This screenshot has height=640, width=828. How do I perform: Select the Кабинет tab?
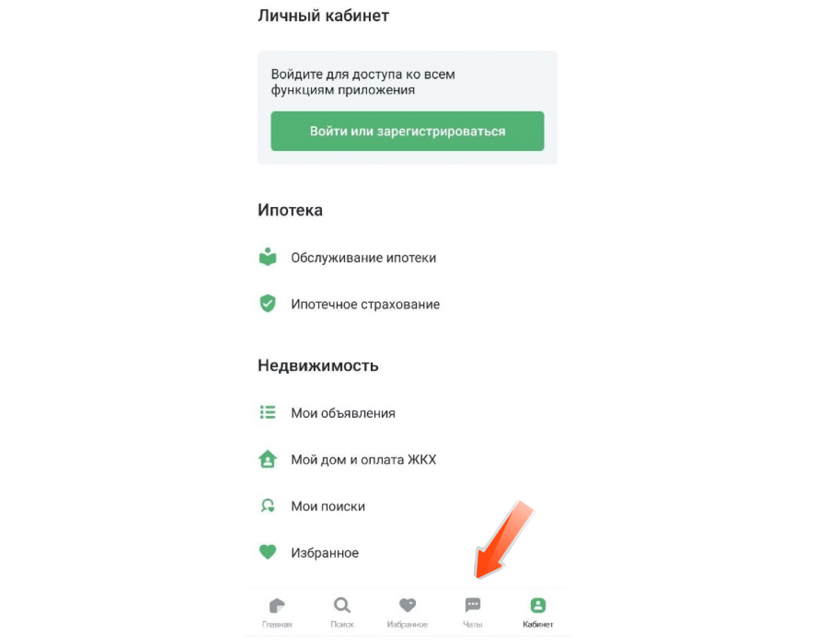(x=538, y=613)
